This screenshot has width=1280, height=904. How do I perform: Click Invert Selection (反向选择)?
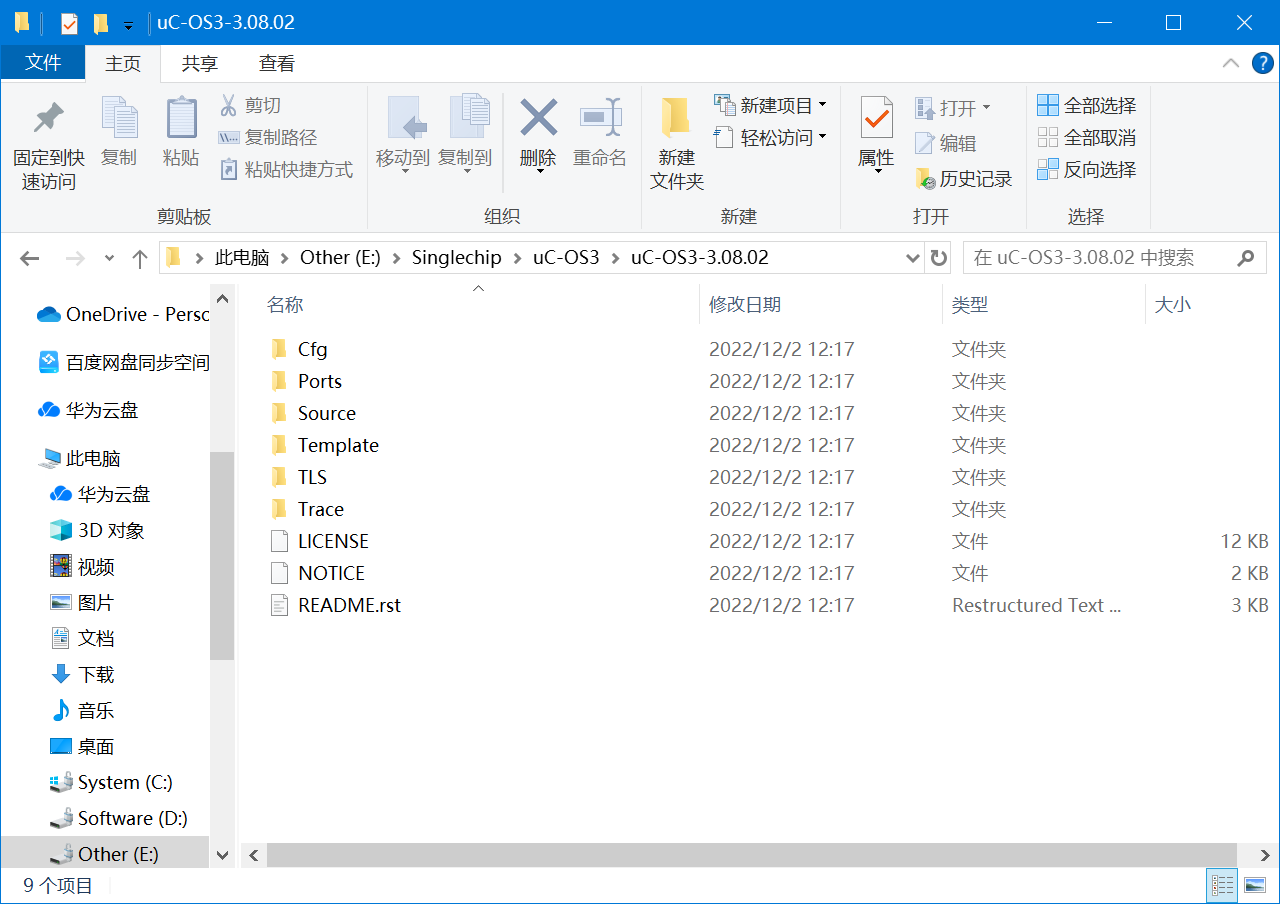1087,169
